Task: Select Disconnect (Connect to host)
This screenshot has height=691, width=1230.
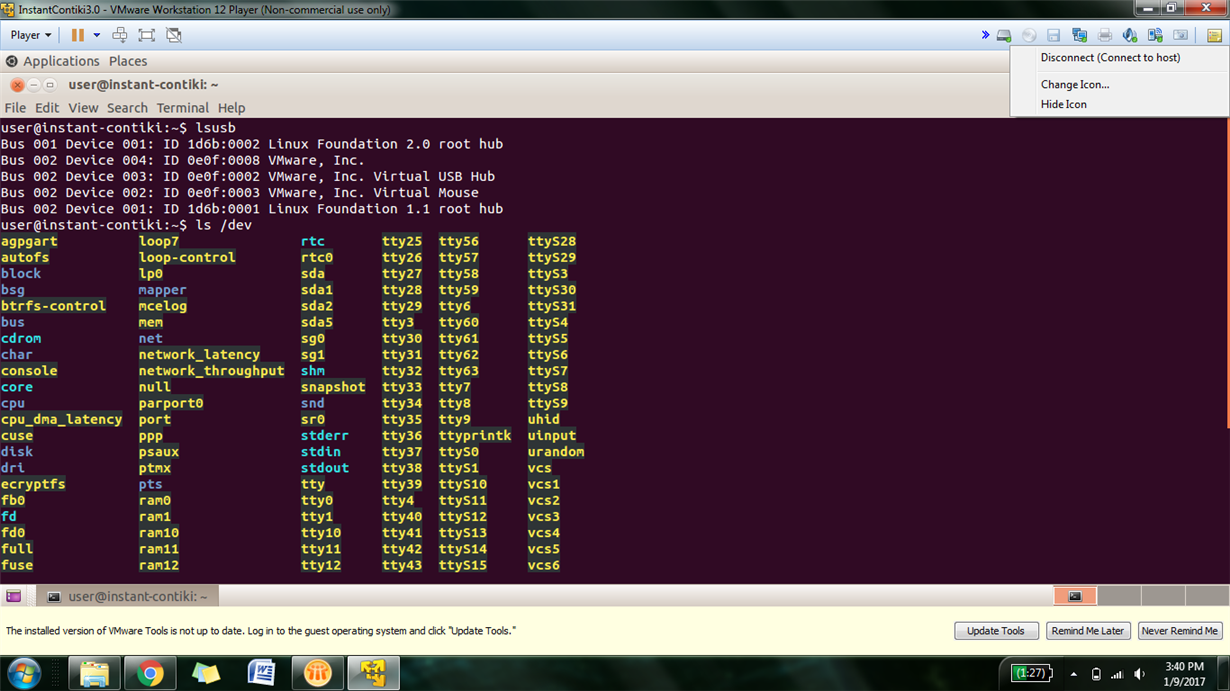Action: 1110,58
